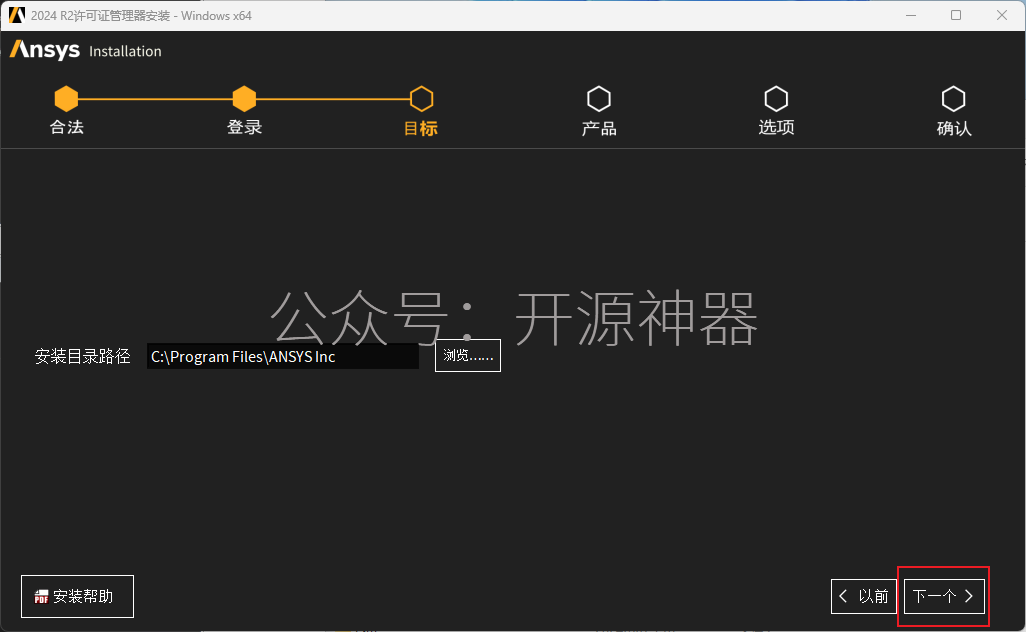Click the Ansys logo in header
This screenshot has height=632, width=1026.
click(x=44, y=50)
